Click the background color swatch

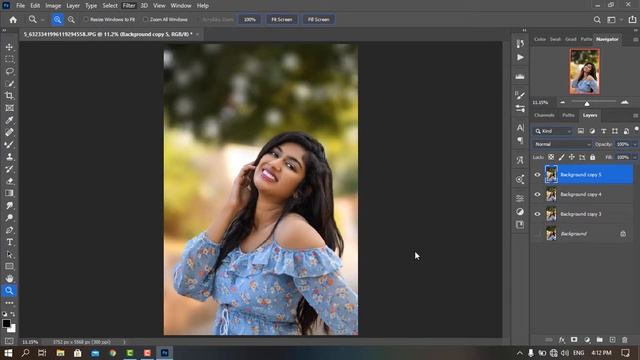pos(13,329)
